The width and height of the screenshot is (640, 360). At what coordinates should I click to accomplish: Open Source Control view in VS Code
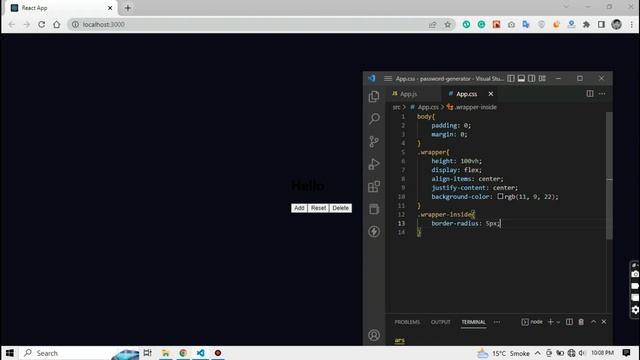(374, 141)
